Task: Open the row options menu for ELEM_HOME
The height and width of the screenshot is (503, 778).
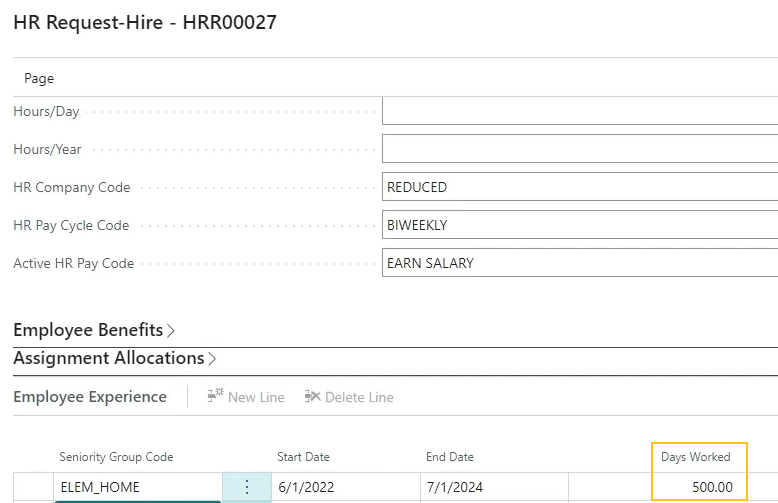Action: click(x=247, y=487)
